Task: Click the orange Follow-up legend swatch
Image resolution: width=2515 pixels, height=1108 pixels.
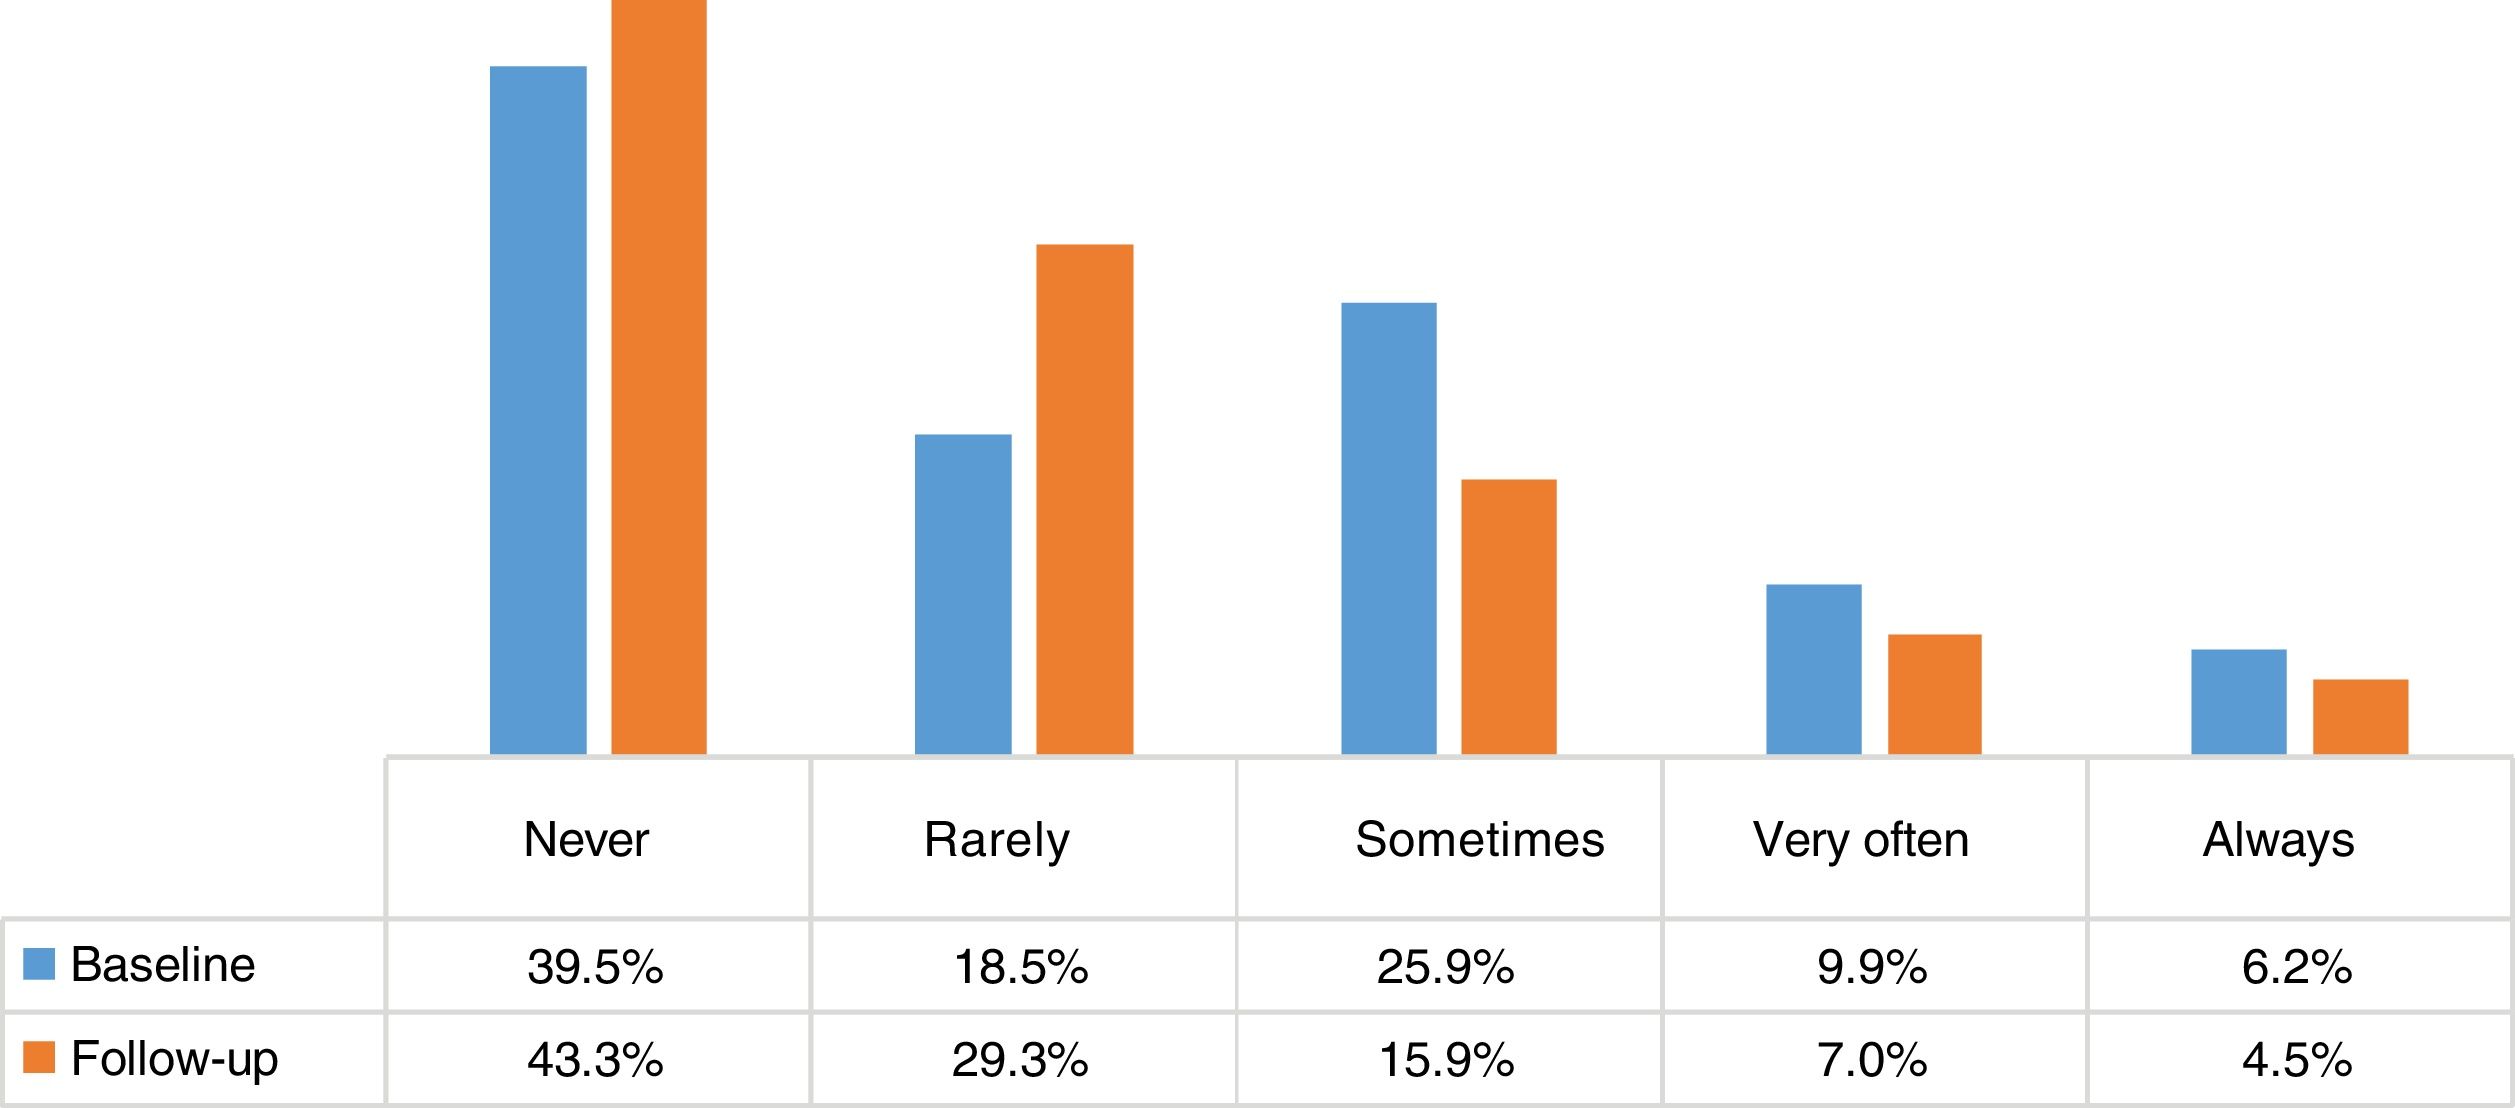Action: tap(39, 1057)
